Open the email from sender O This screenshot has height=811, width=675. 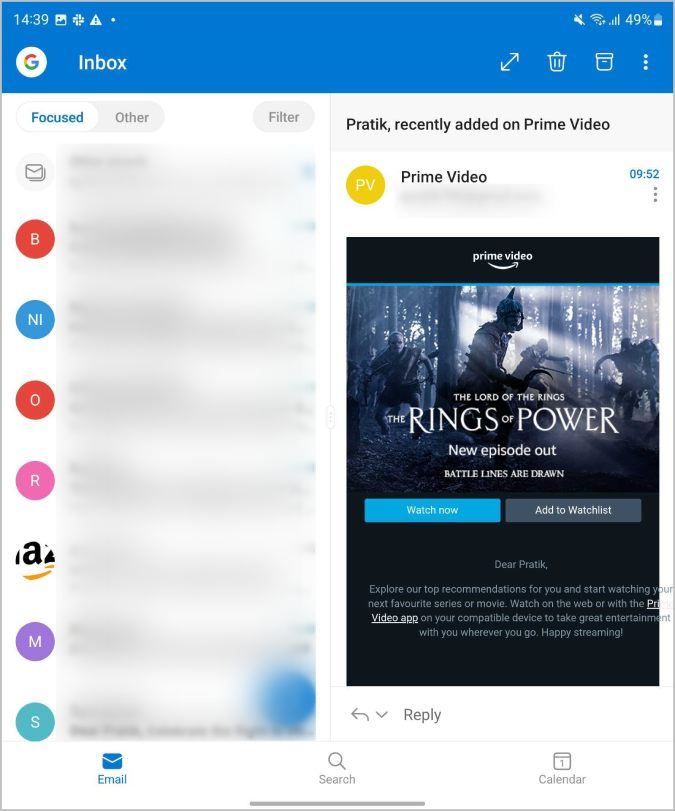click(x=166, y=400)
